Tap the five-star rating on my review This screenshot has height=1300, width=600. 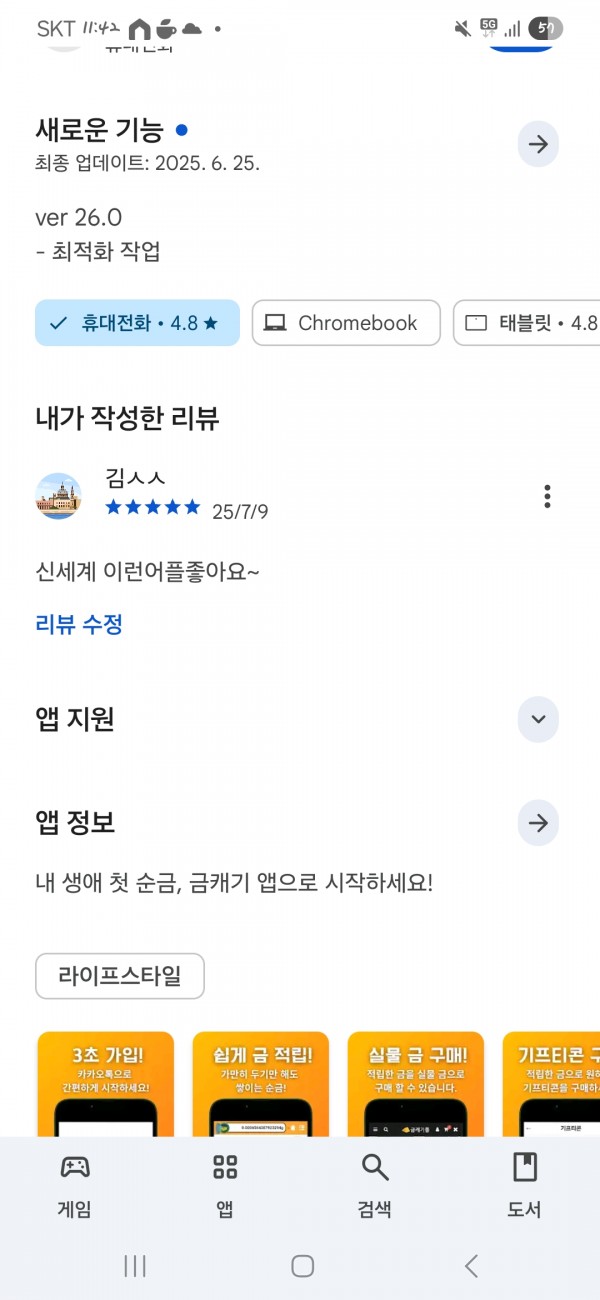click(153, 507)
